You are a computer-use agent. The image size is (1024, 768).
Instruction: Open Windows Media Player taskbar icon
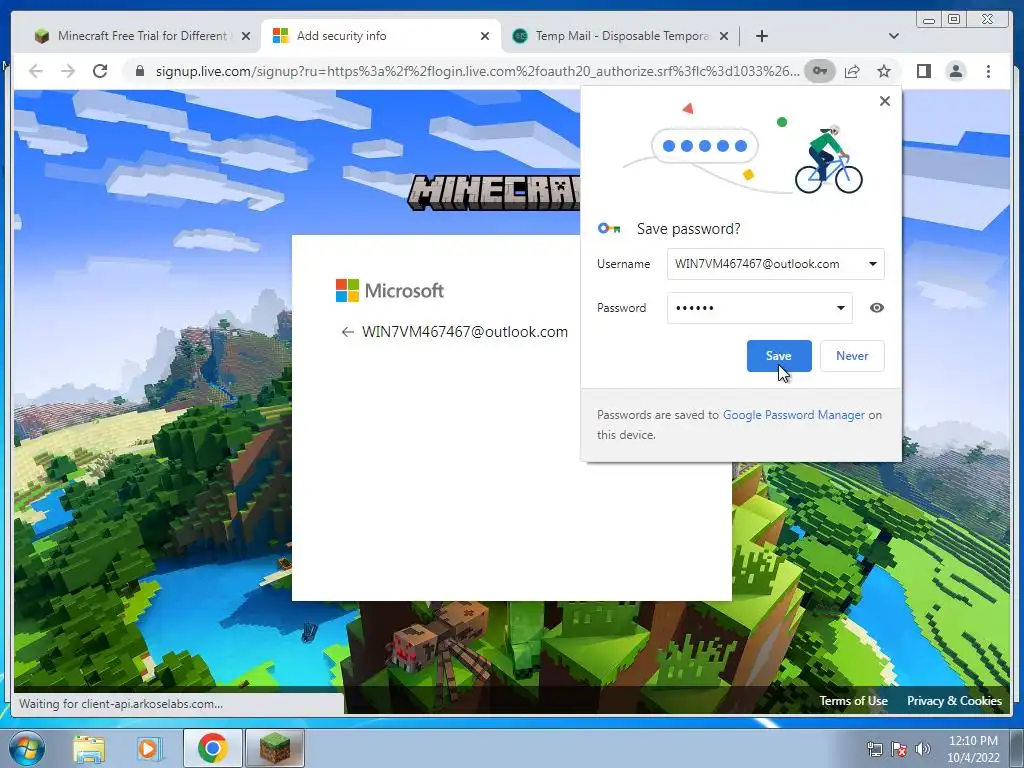pos(149,748)
